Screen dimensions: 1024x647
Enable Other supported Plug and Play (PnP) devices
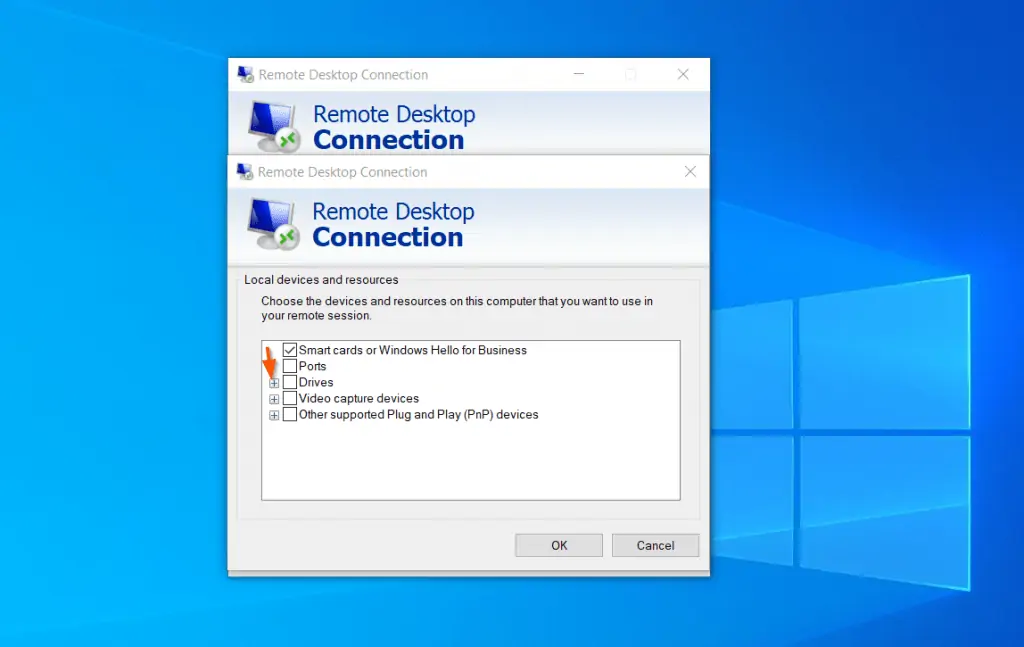tap(290, 414)
